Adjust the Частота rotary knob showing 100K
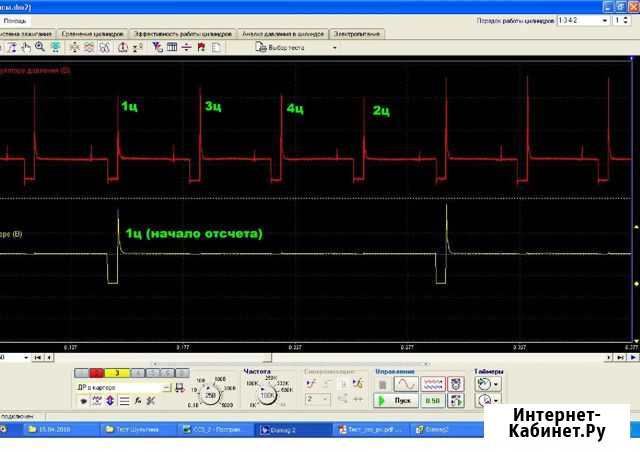The image size is (640, 452). (x=267, y=395)
